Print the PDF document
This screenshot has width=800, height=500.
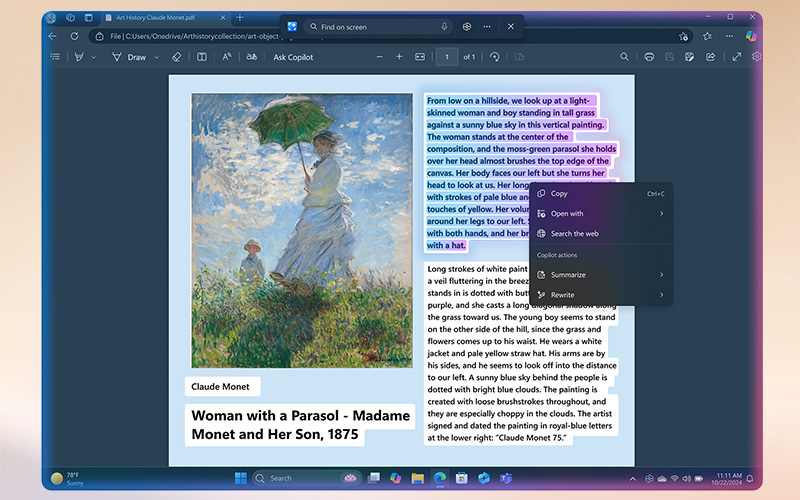click(x=649, y=57)
